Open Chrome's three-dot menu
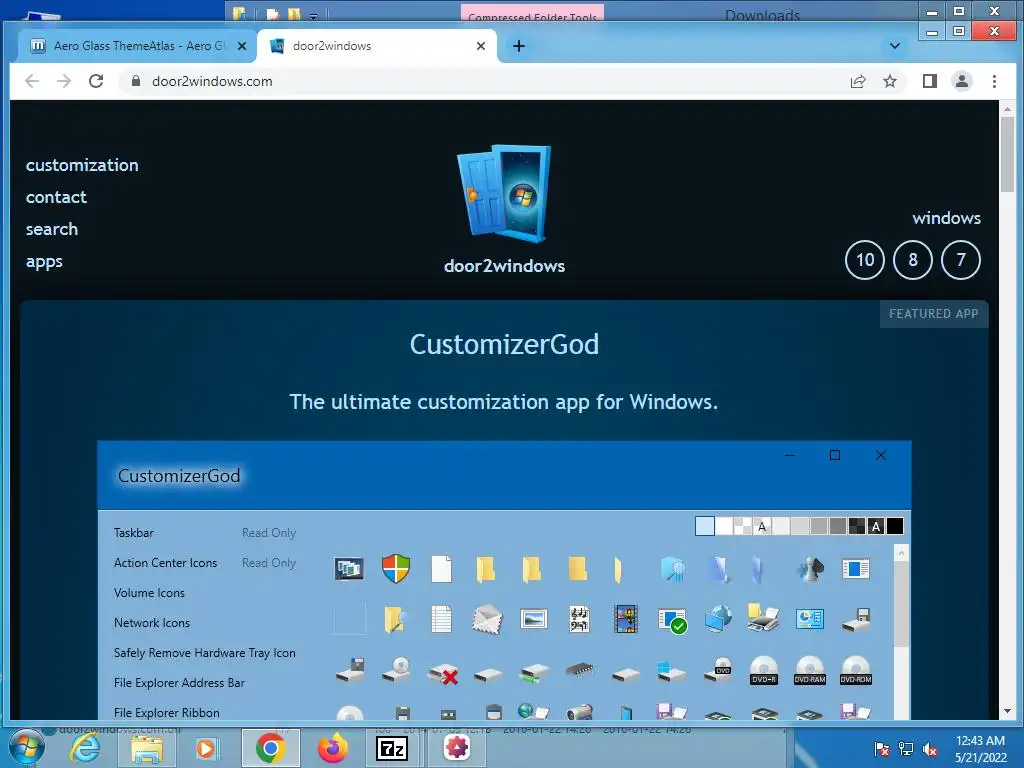The image size is (1024, 768). [x=994, y=81]
